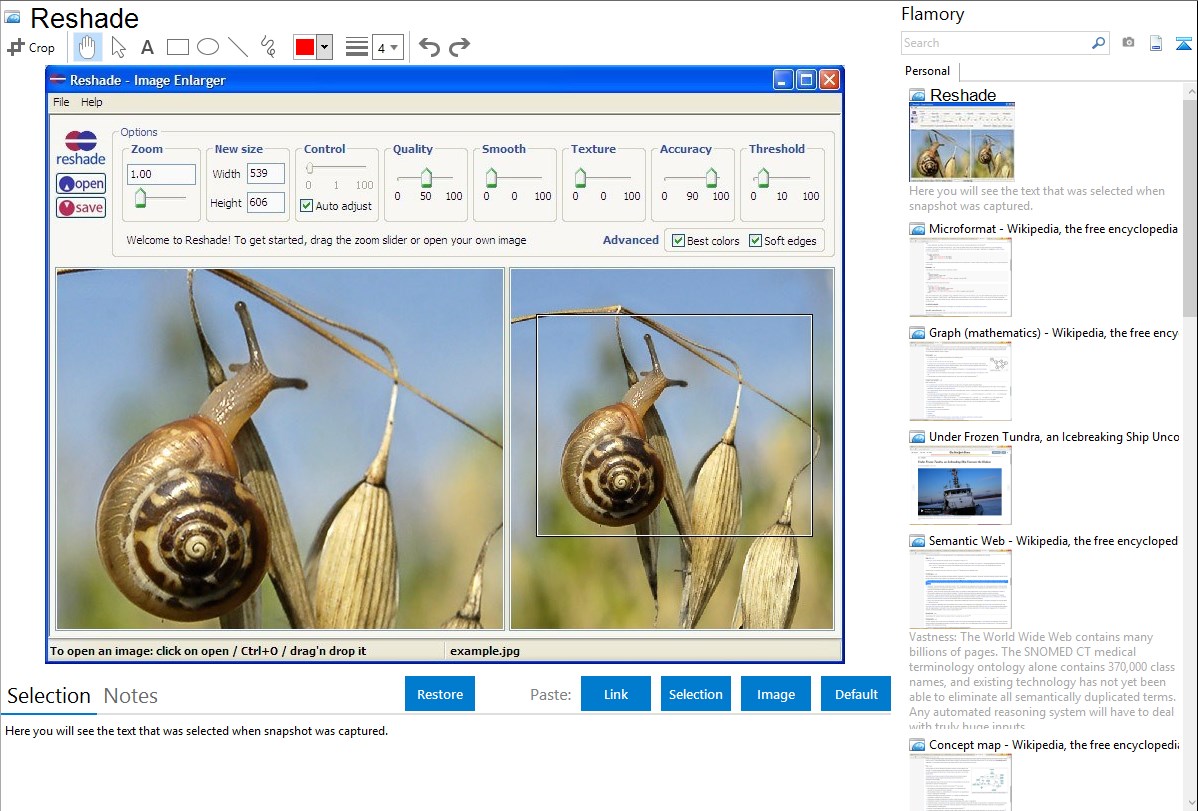Click the Advanced label
The image size is (1198, 811).
pos(630,240)
